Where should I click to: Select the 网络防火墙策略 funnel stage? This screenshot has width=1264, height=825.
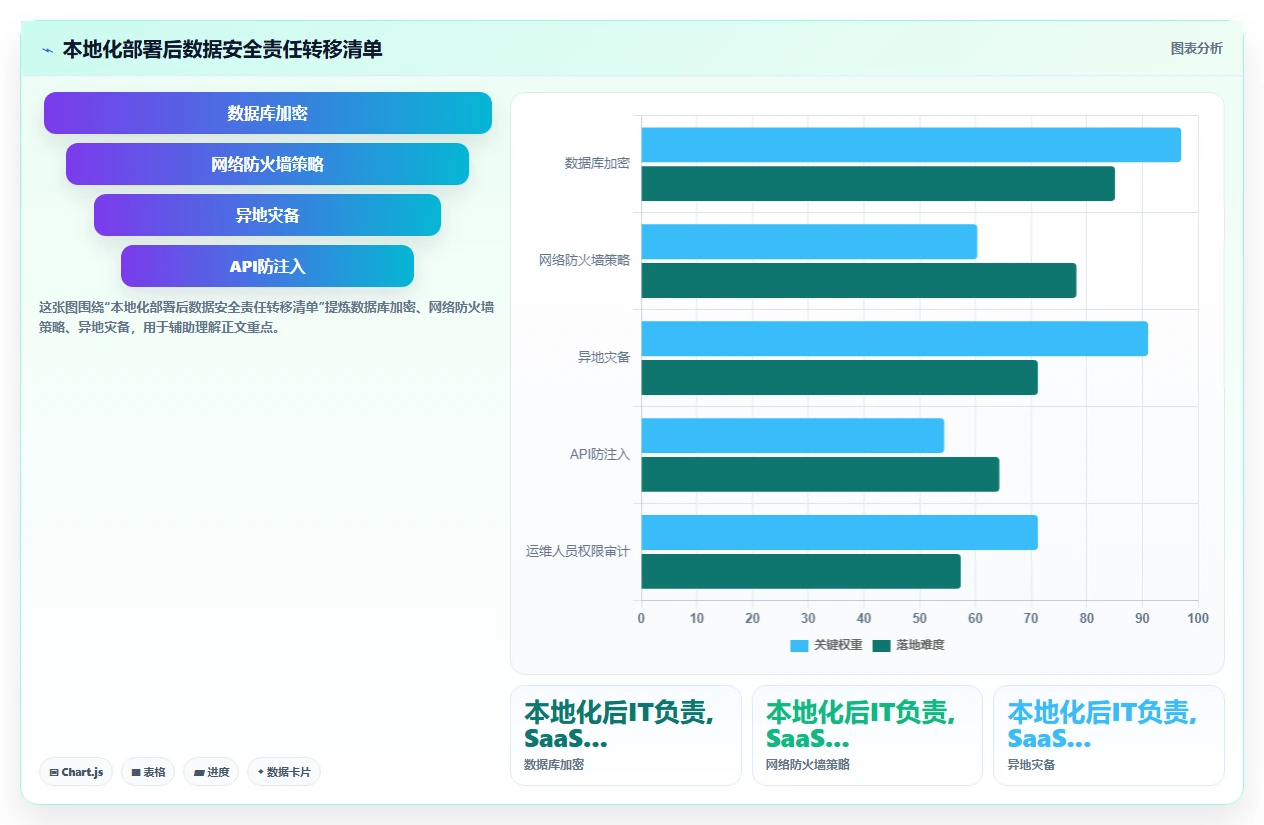[x=268, y=164]
